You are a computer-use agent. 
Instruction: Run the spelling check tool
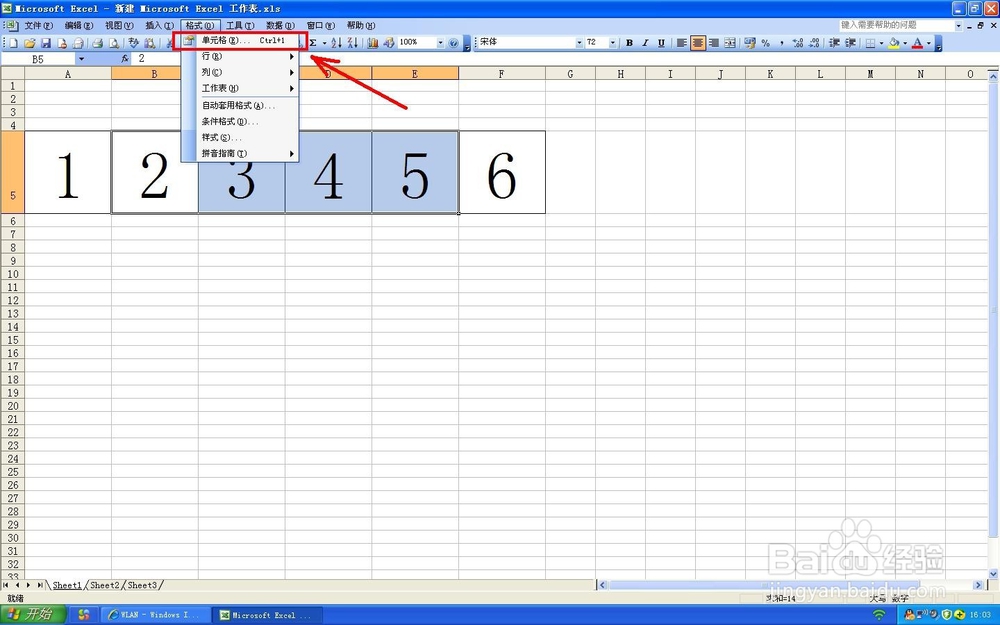point(133,43)
